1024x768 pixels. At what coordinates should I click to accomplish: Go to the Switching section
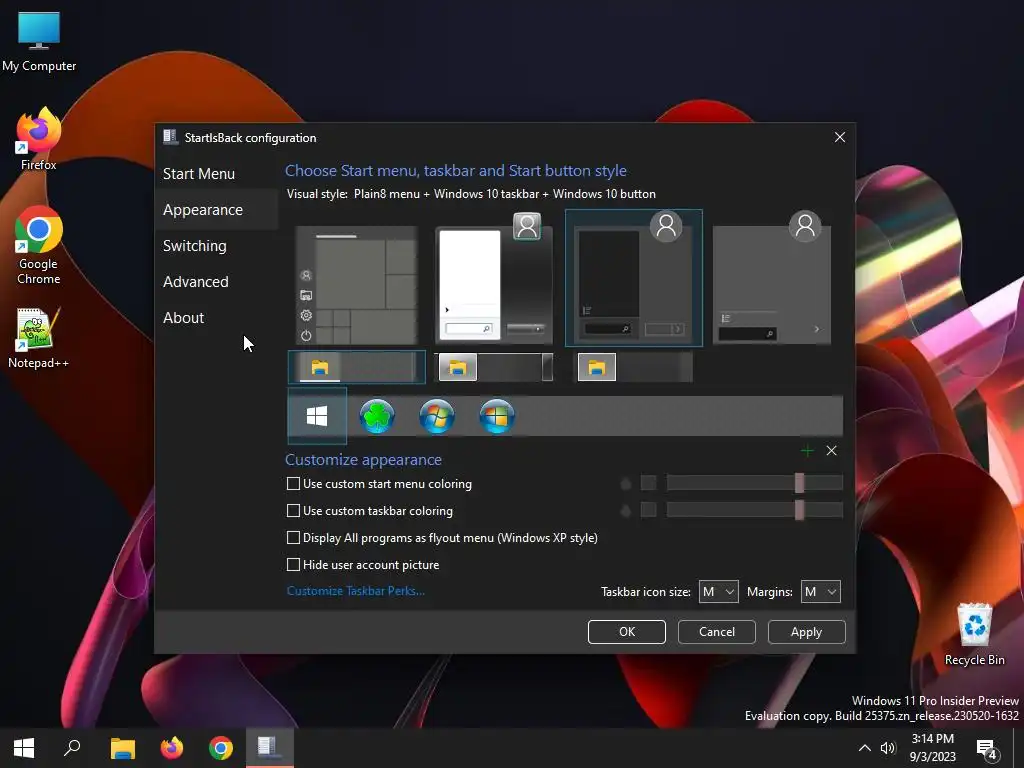click(195, 246)
